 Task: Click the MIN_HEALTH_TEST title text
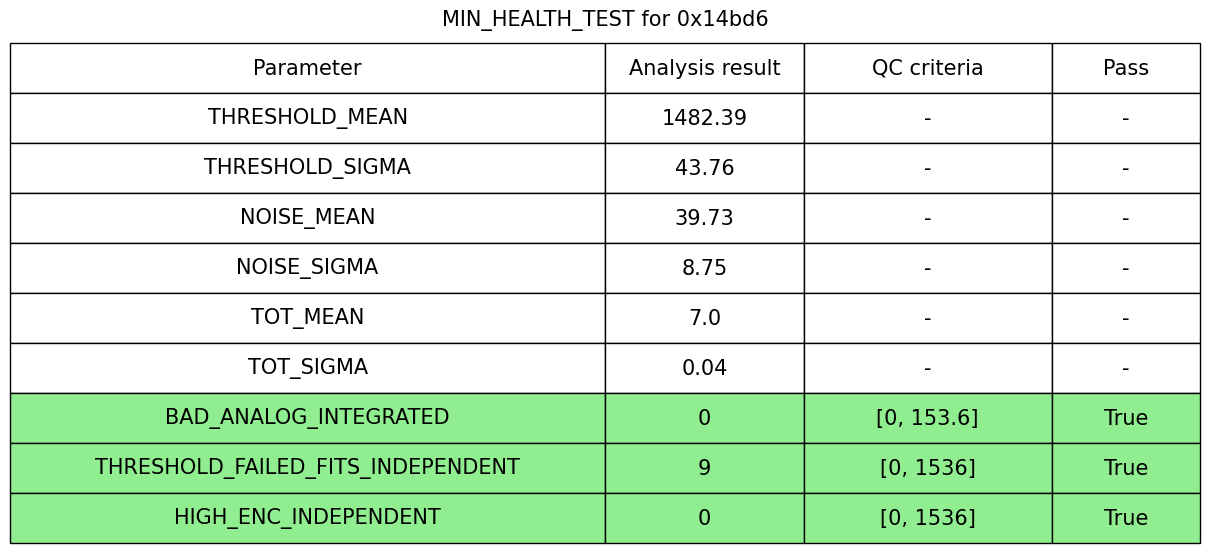[605, 19]
